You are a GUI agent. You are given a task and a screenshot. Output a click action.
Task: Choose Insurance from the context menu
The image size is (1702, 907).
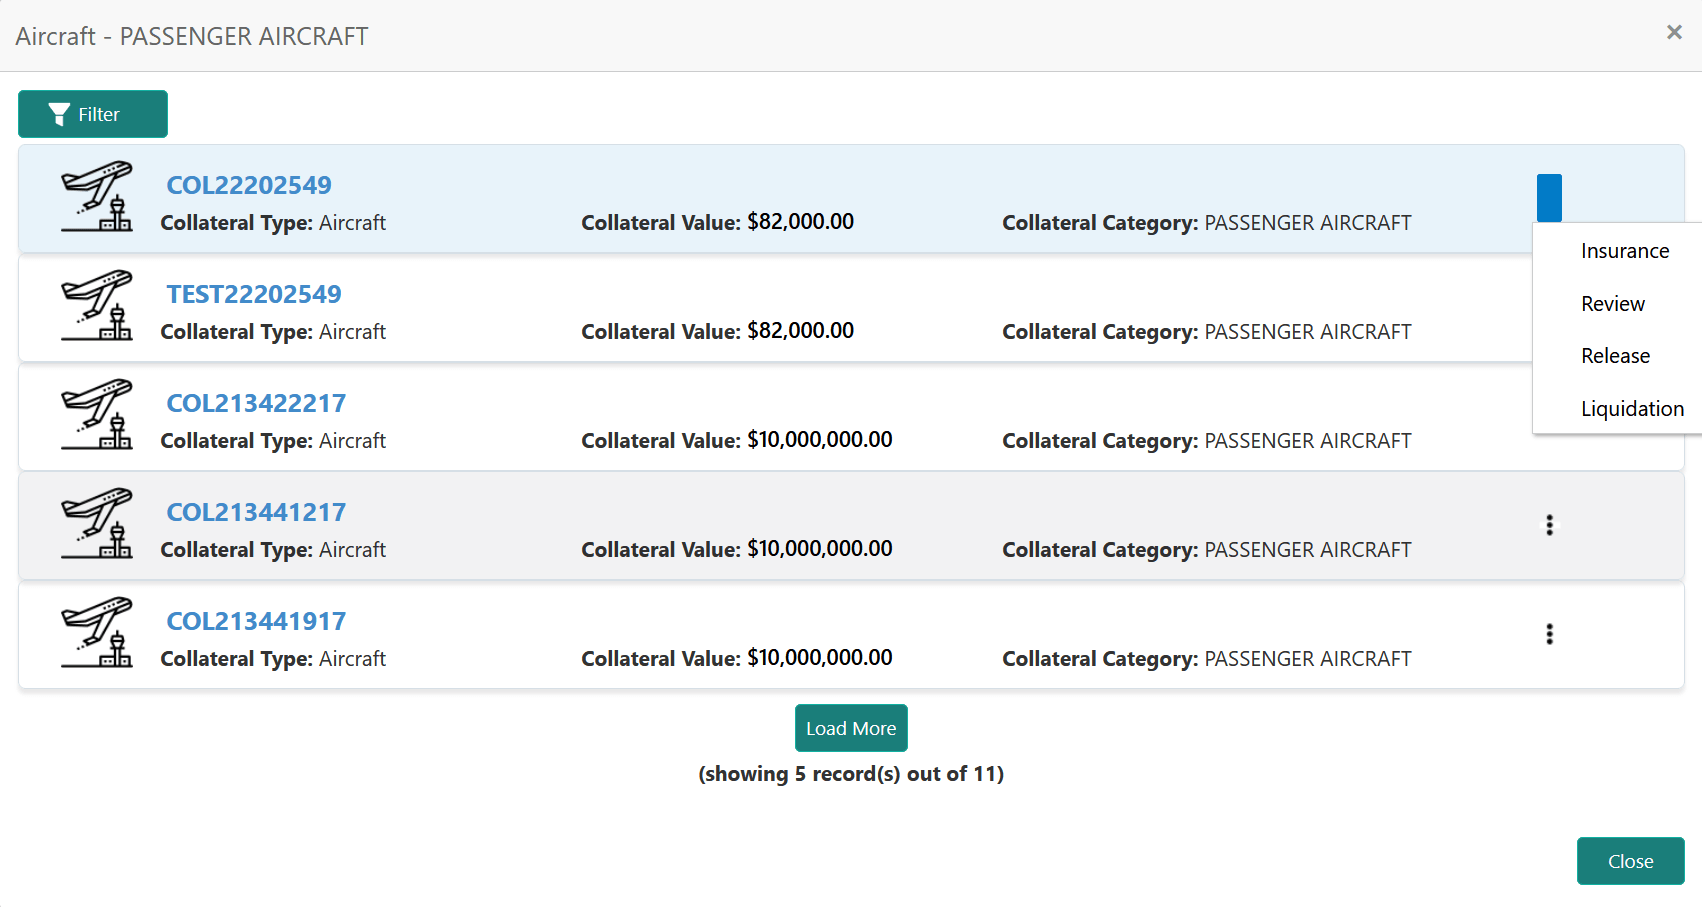(1624, 251)
